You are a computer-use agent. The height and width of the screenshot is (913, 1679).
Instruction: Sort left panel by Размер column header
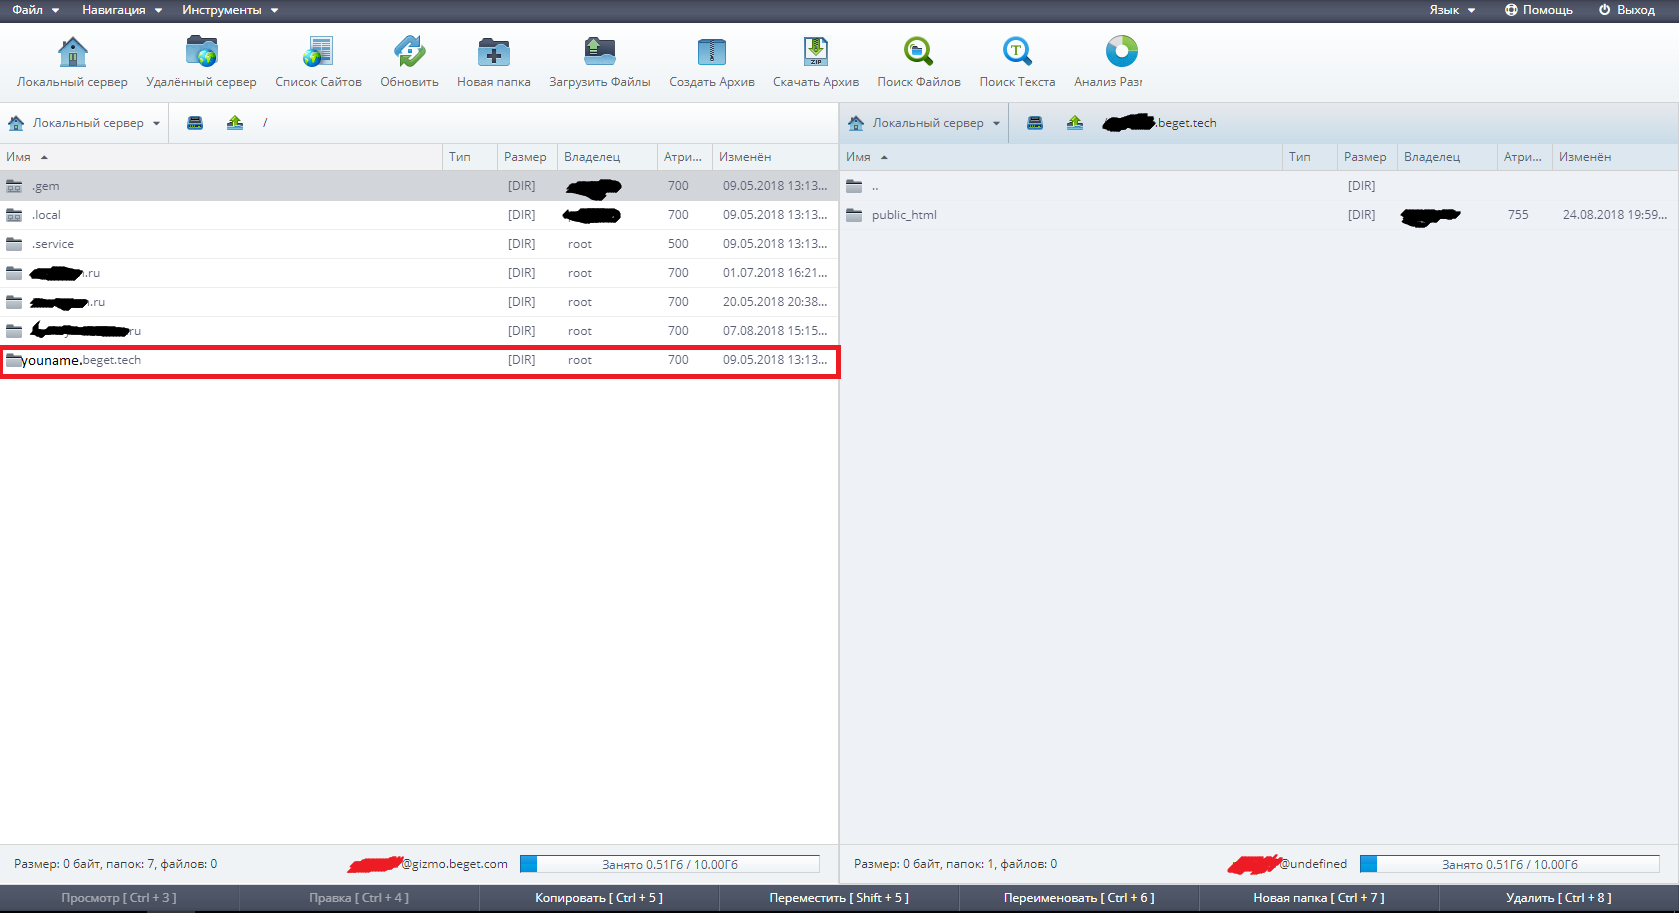tap(525, 157)
